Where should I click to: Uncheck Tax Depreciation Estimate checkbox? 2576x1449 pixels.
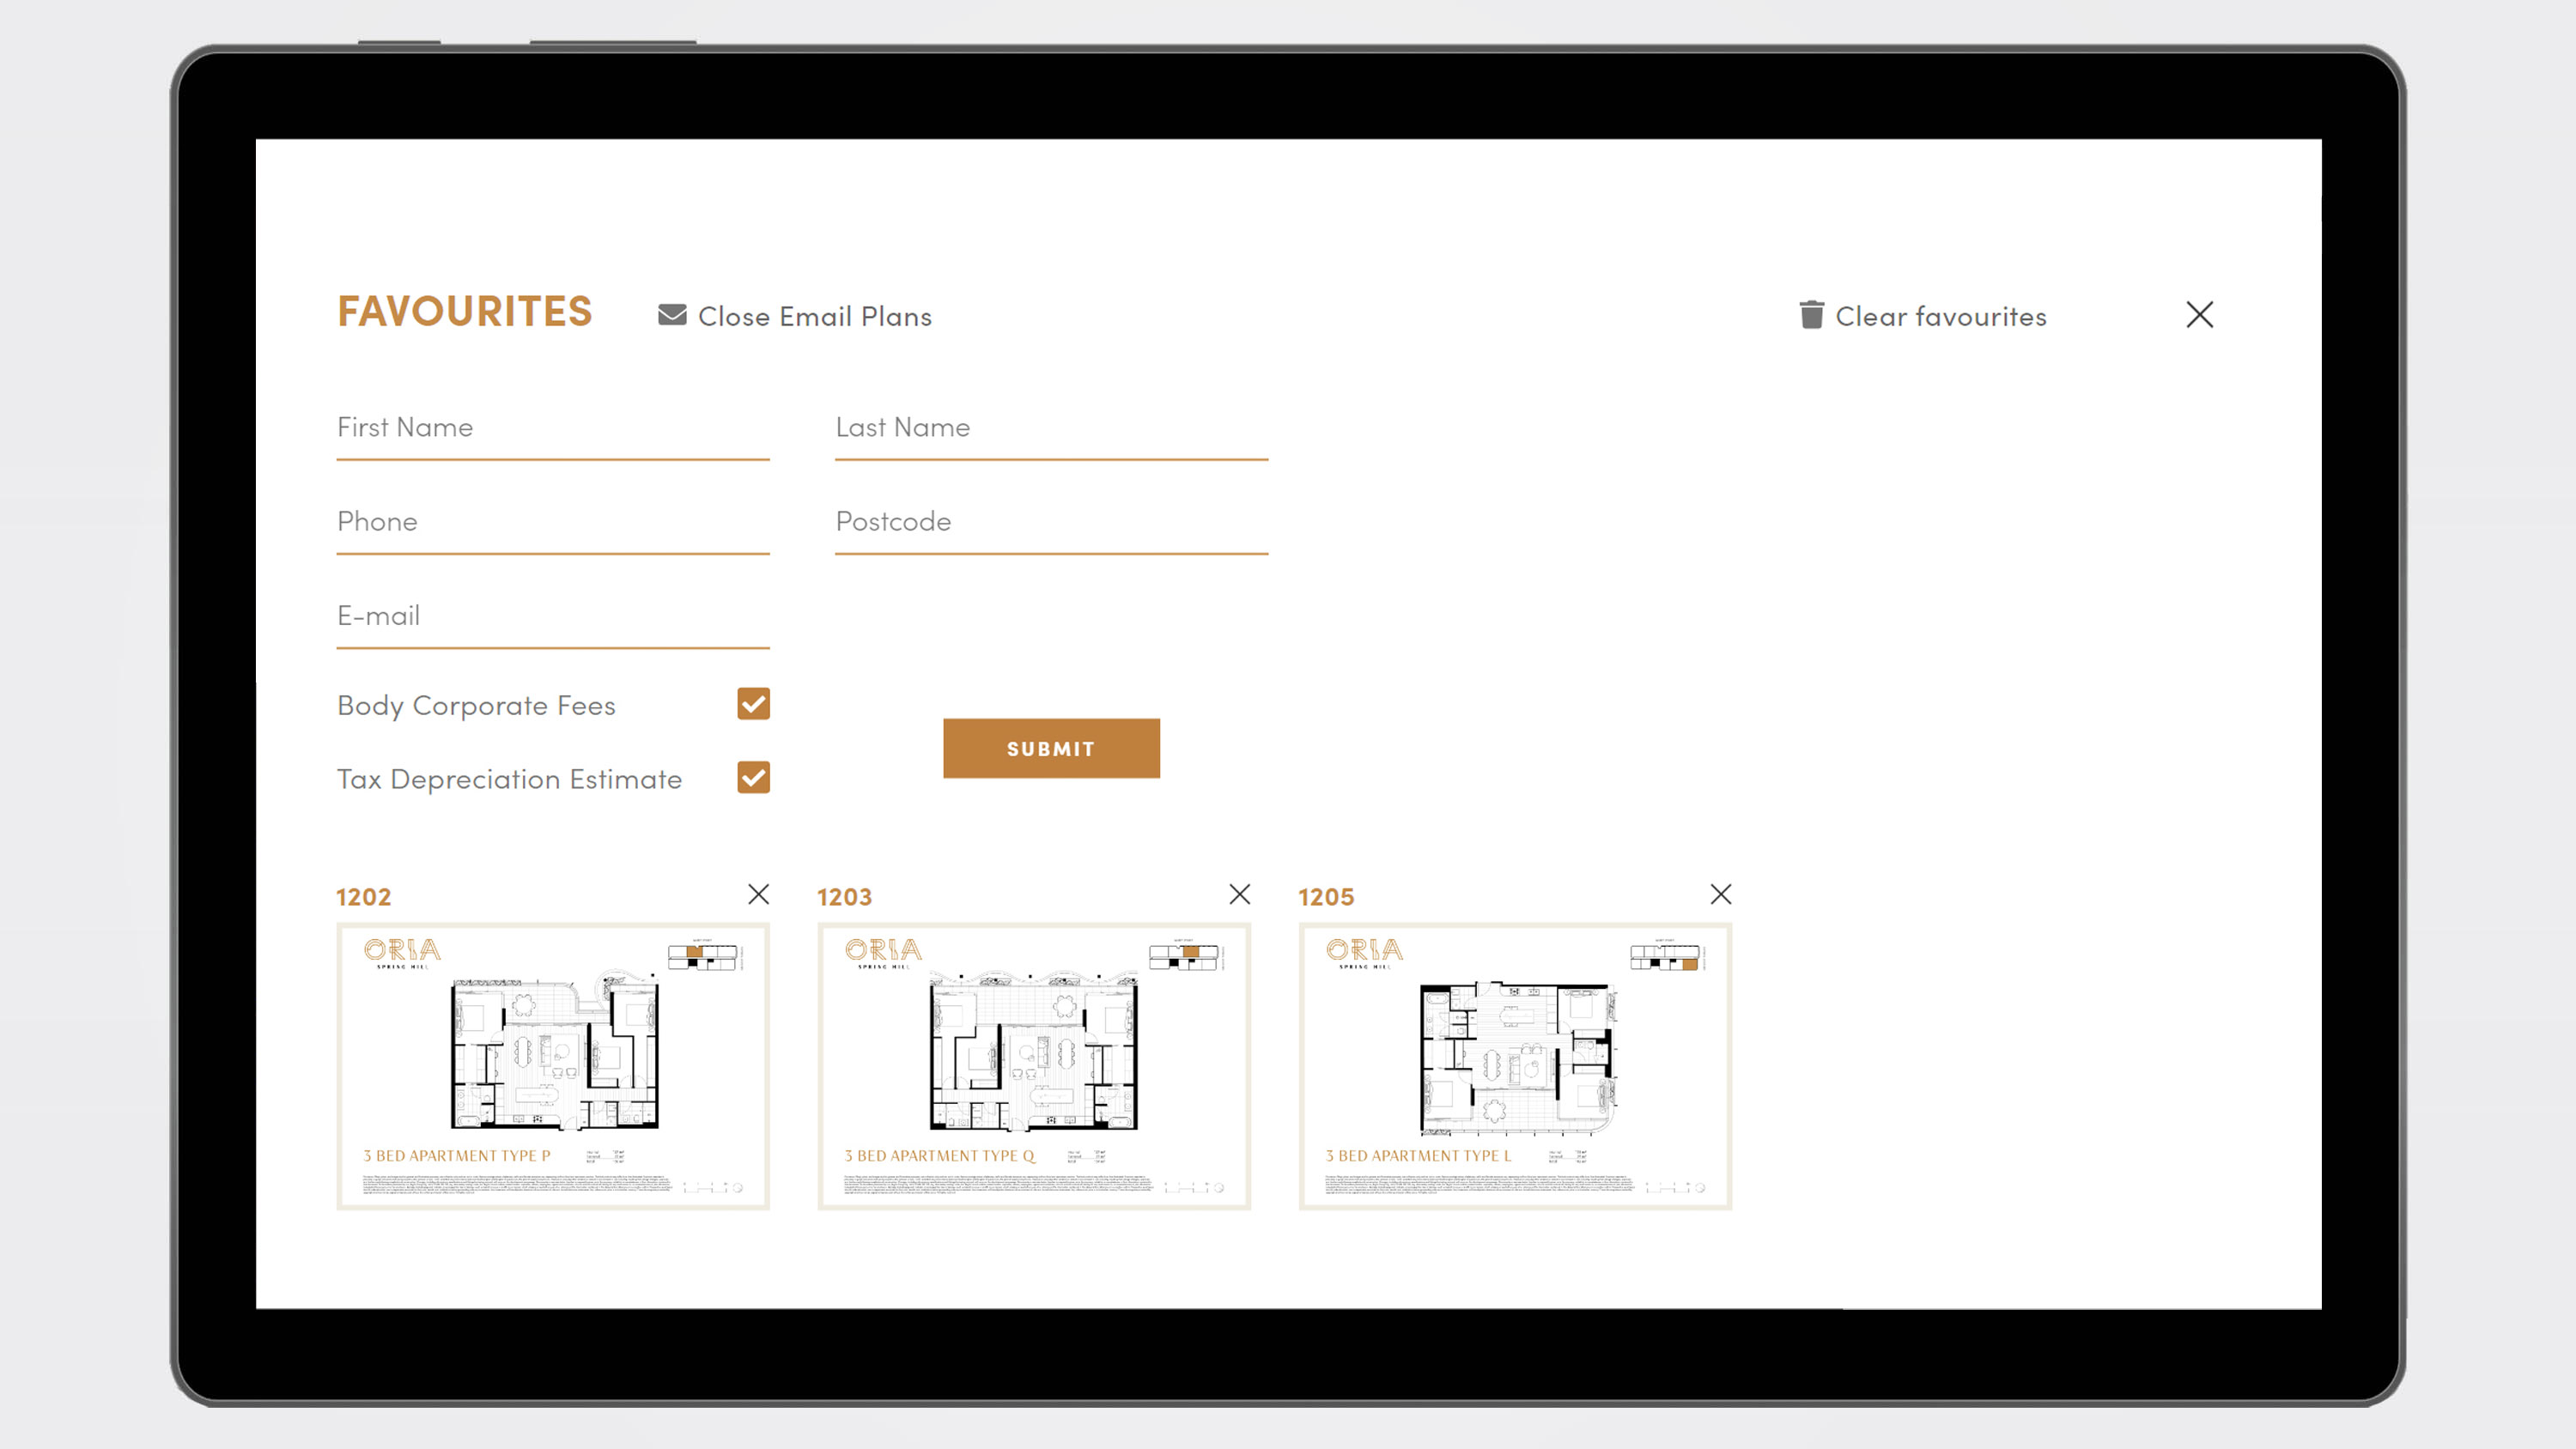click(x=753, y=778)
